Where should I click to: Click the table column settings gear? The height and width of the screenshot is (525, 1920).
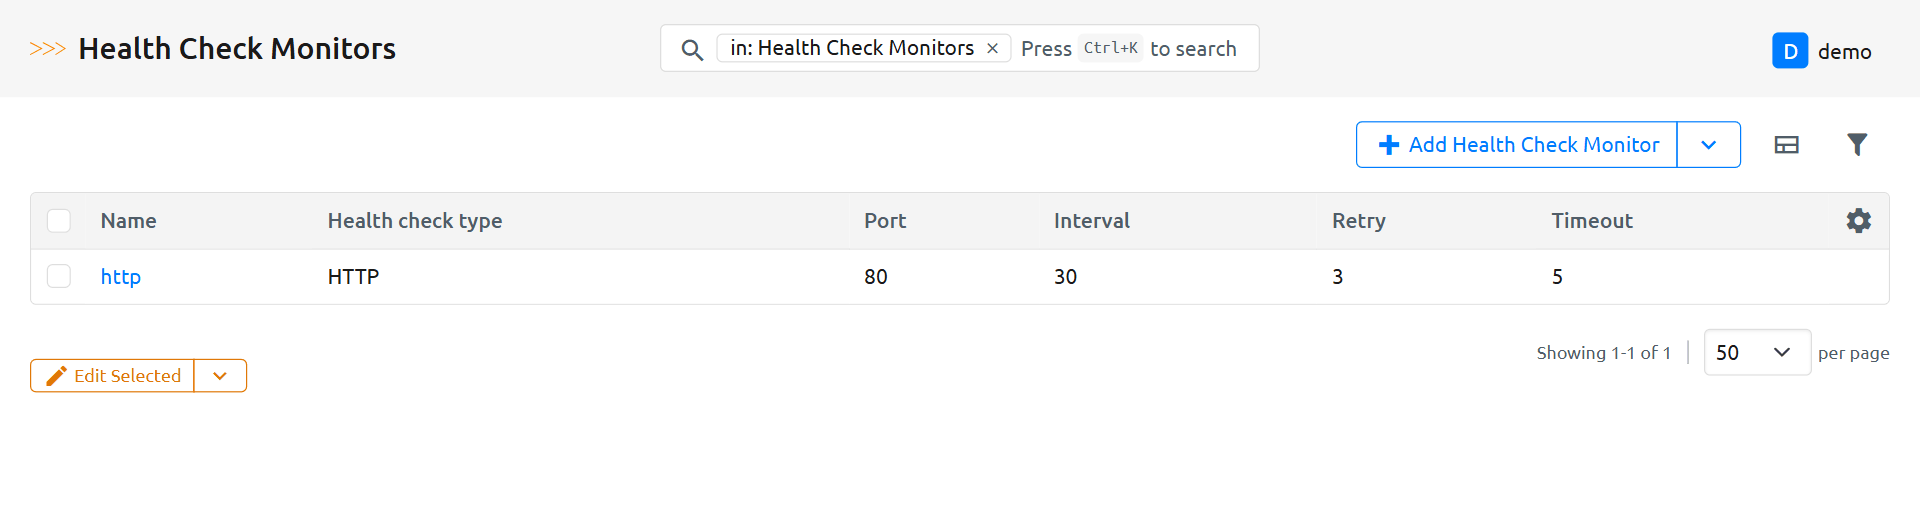[x=1858, y=221]
